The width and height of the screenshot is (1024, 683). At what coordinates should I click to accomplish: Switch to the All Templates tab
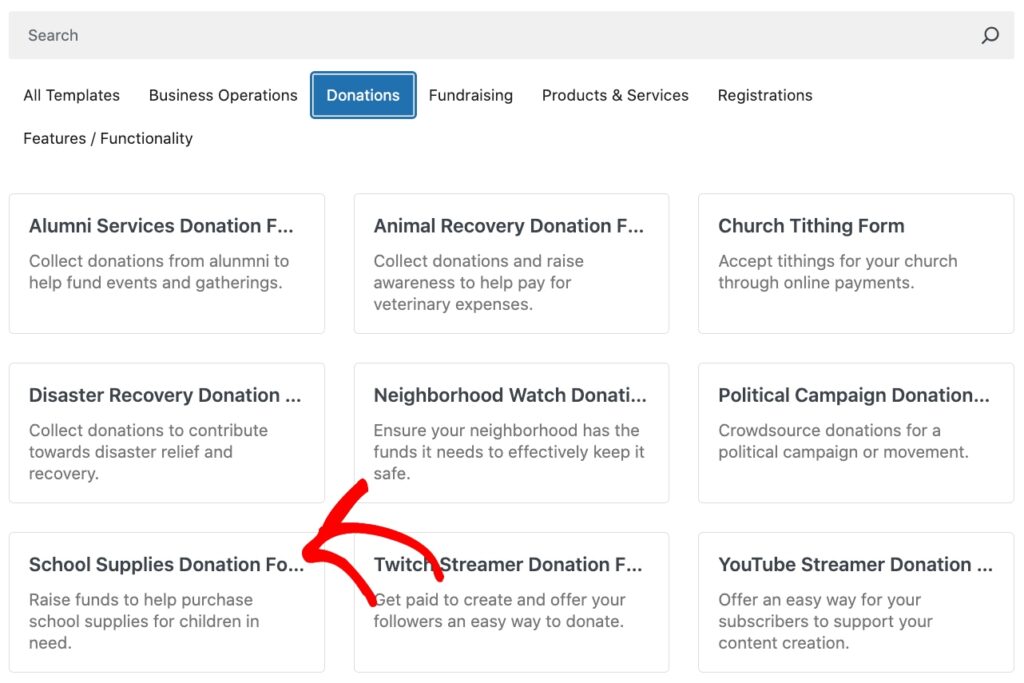71,95
